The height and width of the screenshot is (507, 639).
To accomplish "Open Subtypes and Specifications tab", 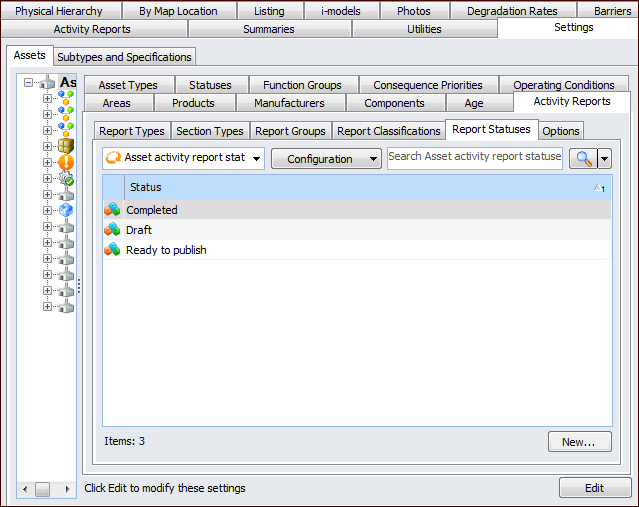I will (125, 57).
